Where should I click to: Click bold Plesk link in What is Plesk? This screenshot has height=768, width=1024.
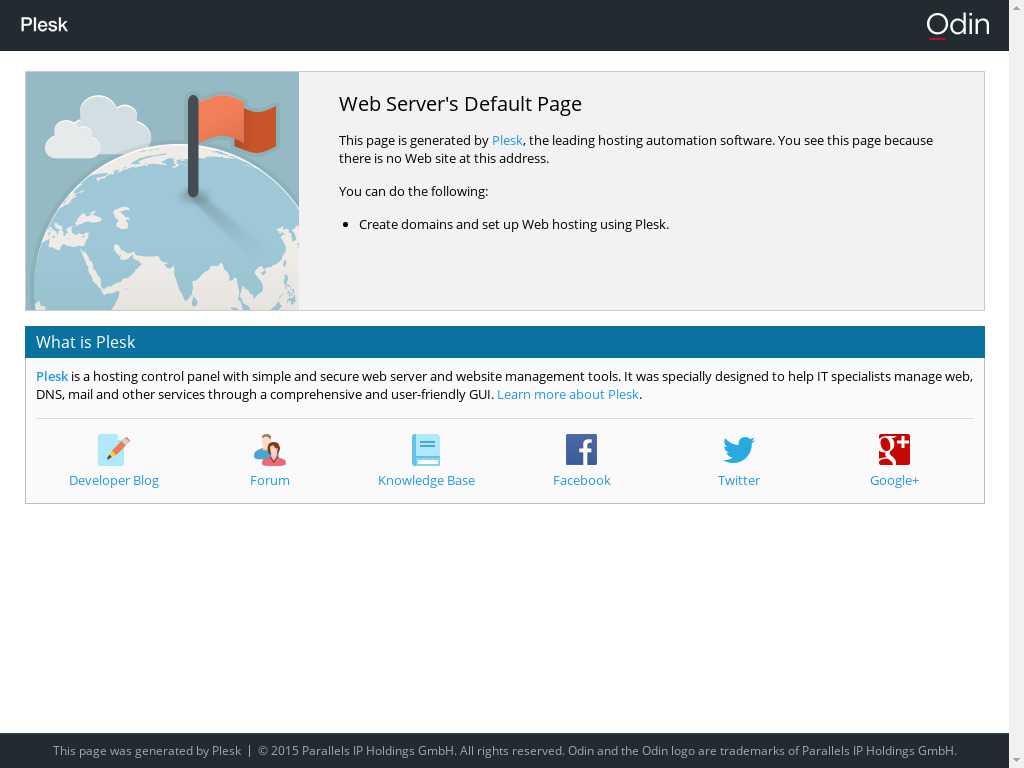tap(52, 376)
